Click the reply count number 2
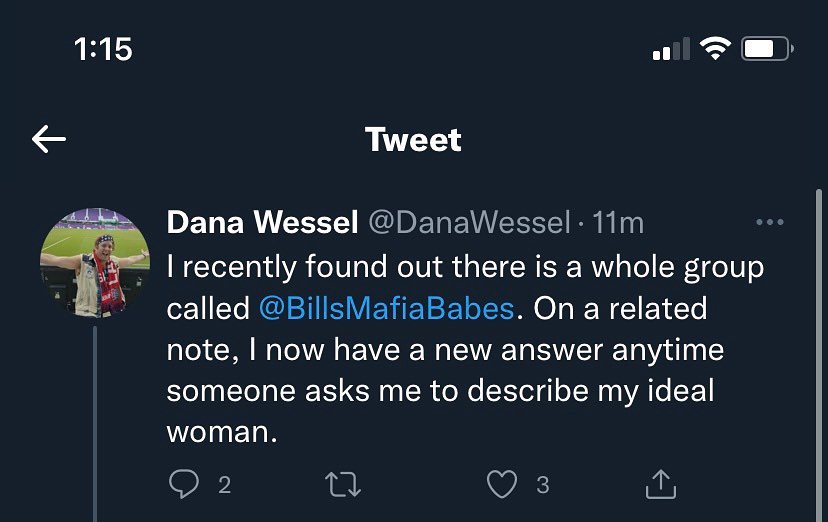Viewport: 828px width, 522px height. [x=224, y=486]
